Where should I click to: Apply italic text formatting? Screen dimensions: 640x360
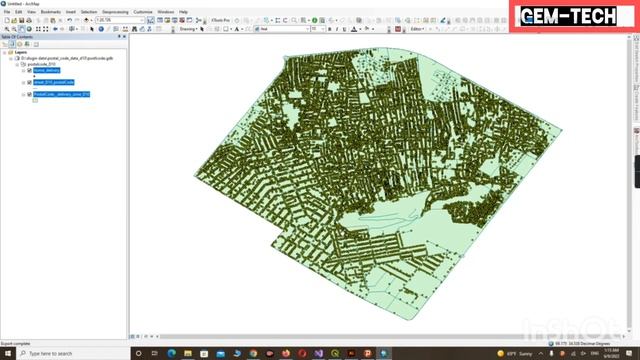tap(337, 29)
